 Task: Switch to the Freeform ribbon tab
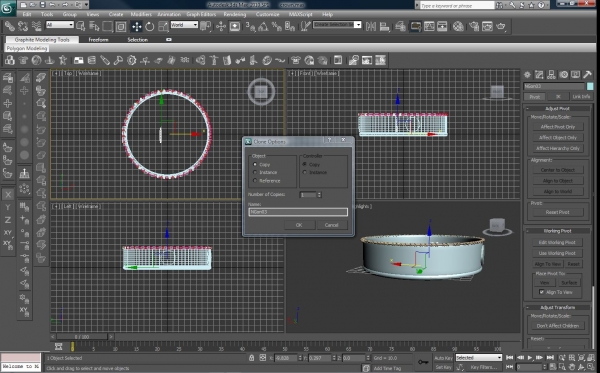click(x=98, y=39)
